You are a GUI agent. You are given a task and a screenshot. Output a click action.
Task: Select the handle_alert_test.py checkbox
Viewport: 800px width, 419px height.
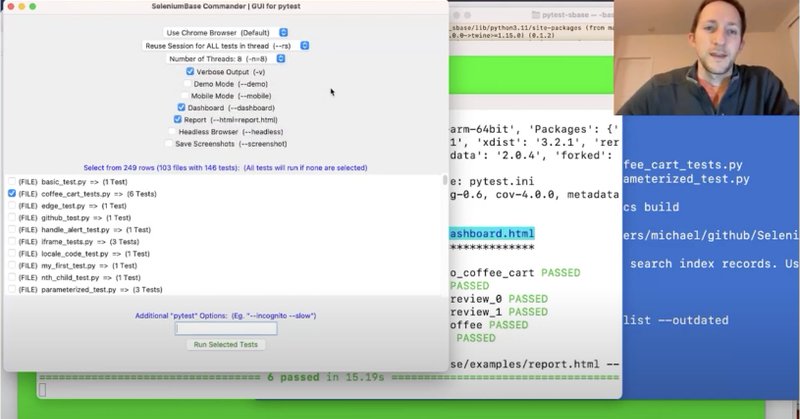pos(12,230)
